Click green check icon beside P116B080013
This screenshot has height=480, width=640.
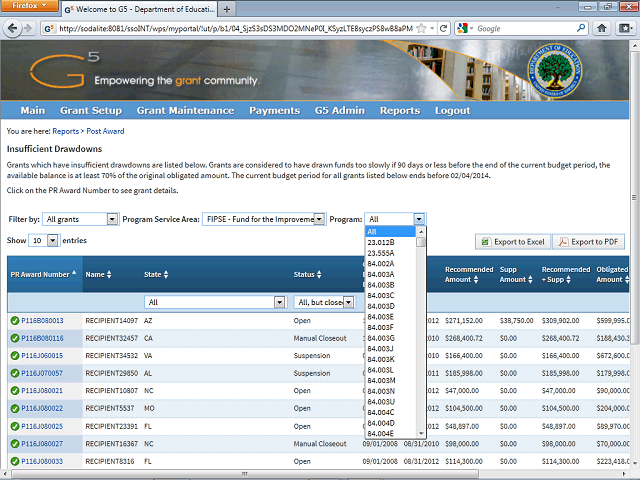pyautogui.click(x=15, y=321)
